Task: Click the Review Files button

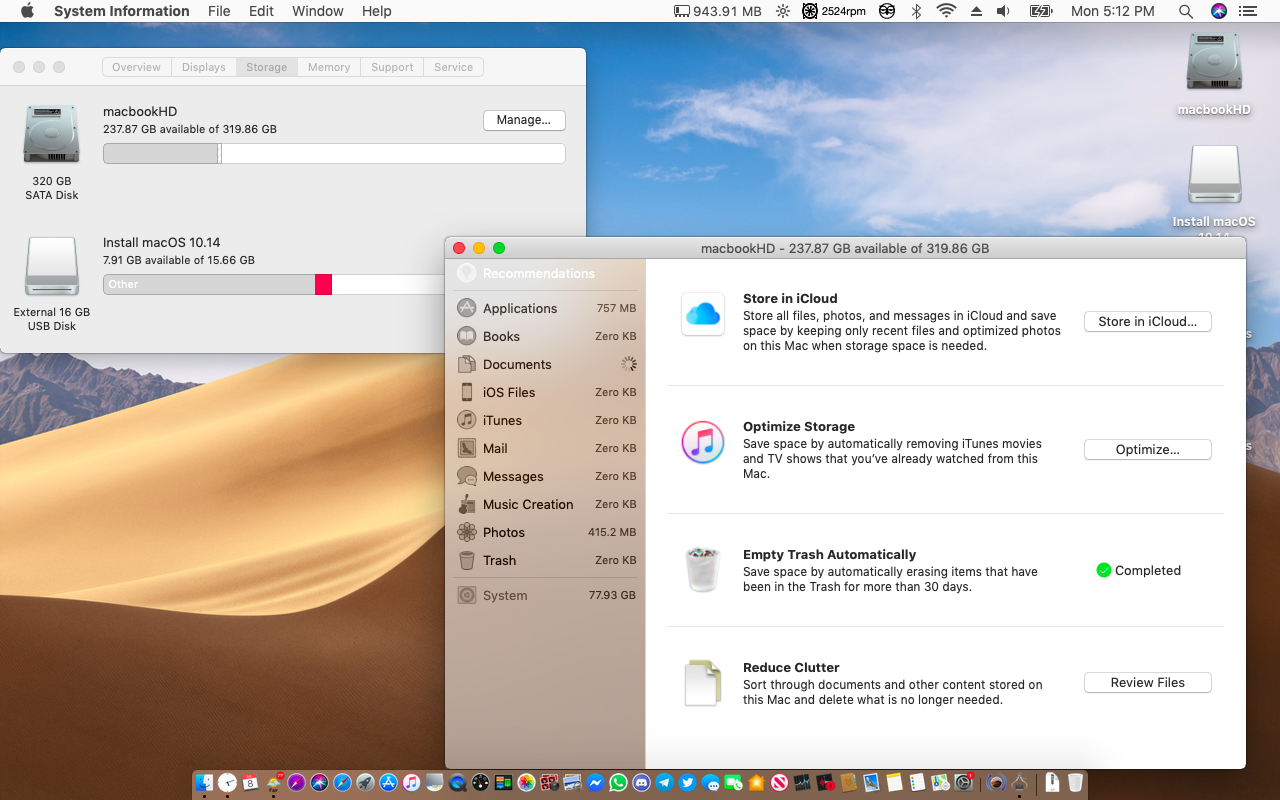Action: [x=1148, y=682]
